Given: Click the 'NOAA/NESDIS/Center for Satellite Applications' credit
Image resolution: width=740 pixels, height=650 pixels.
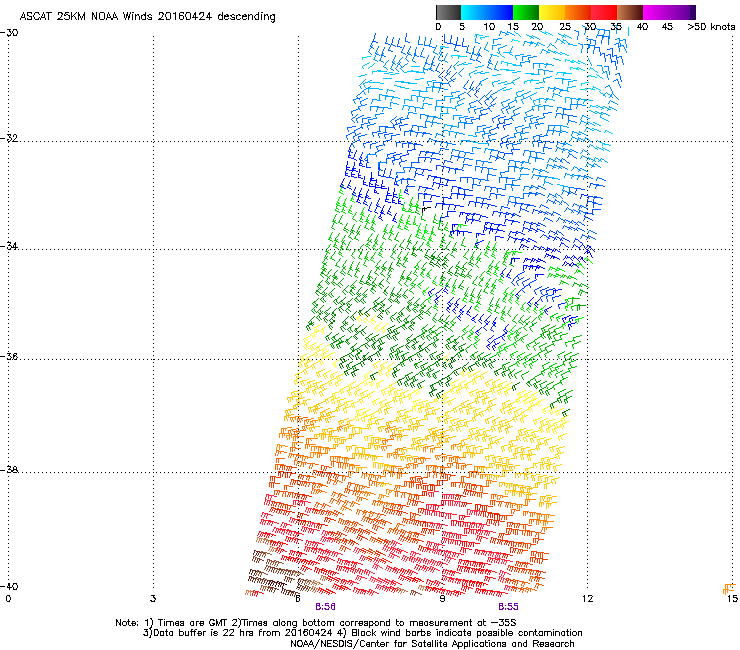Looking at the screenshot, I should pos(432,644).
